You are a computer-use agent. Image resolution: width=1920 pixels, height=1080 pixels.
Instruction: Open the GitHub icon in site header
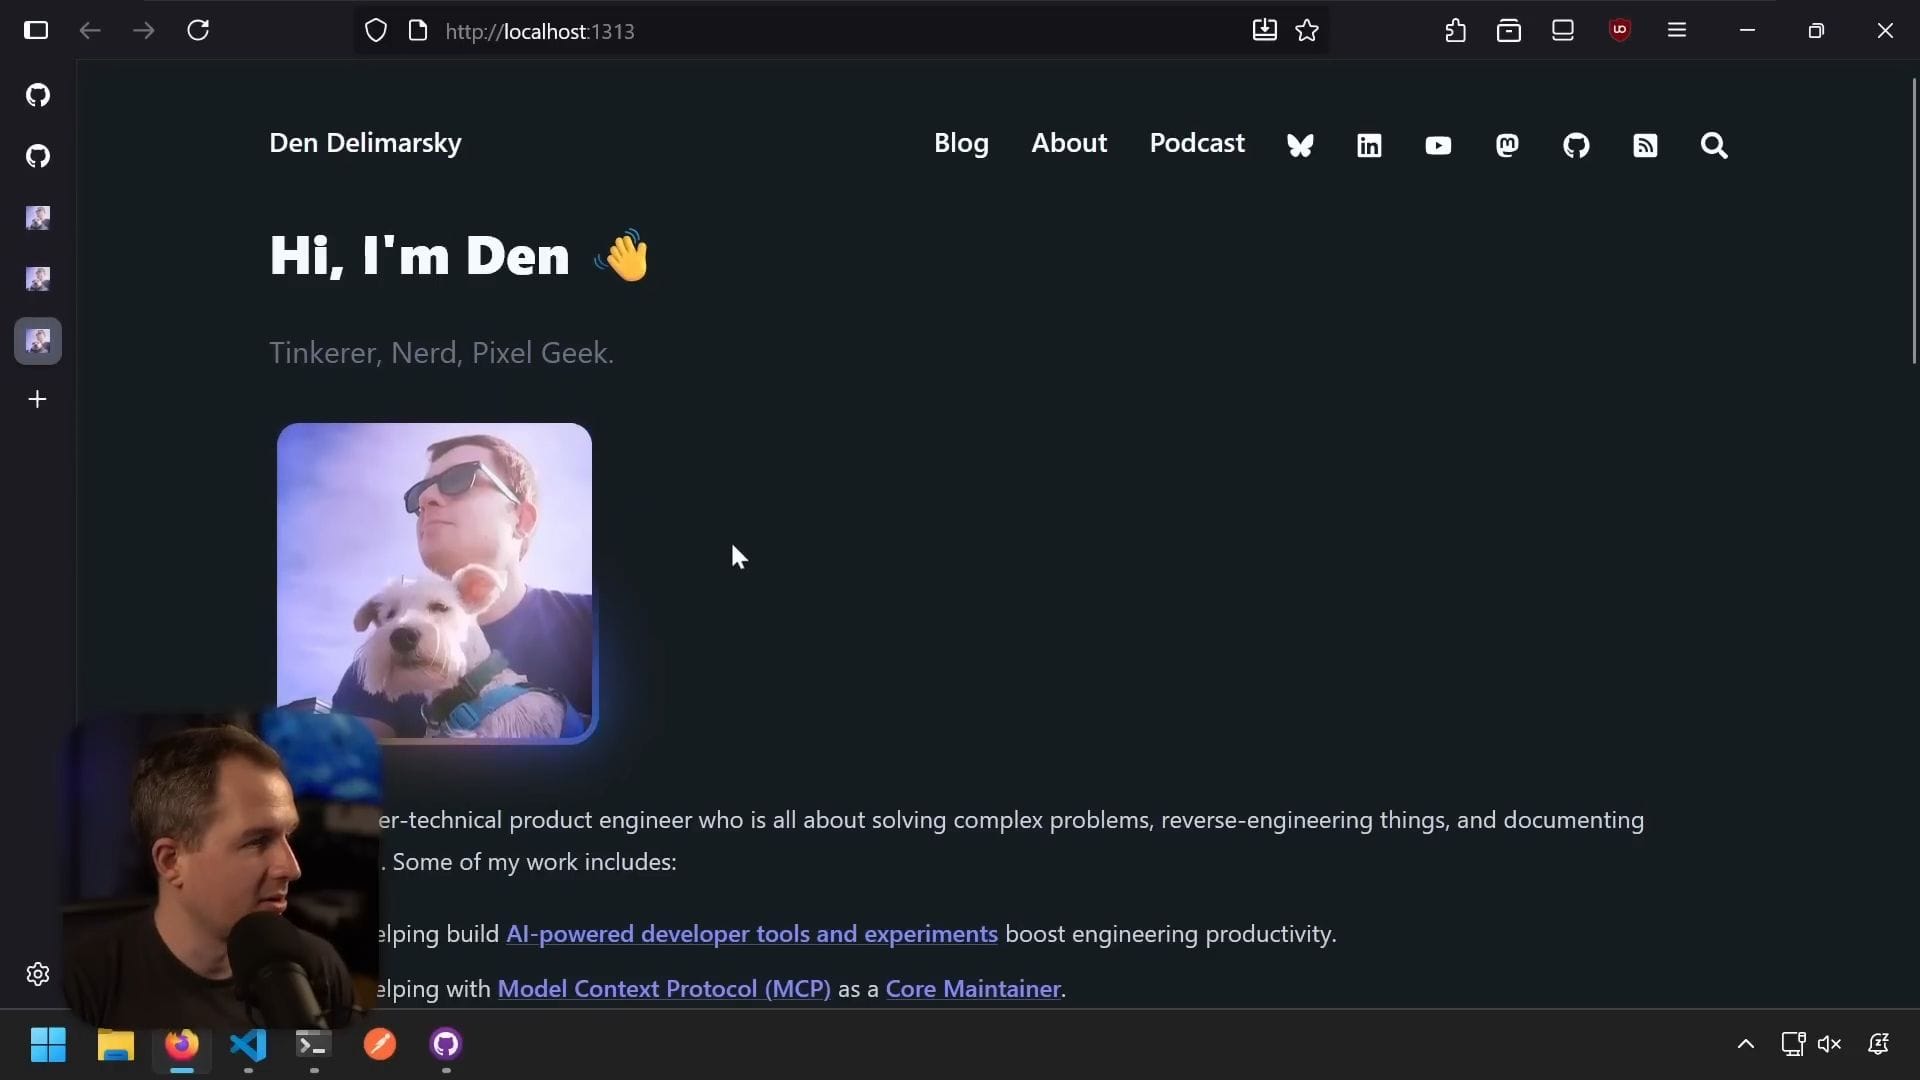[x=1576, y=146]
